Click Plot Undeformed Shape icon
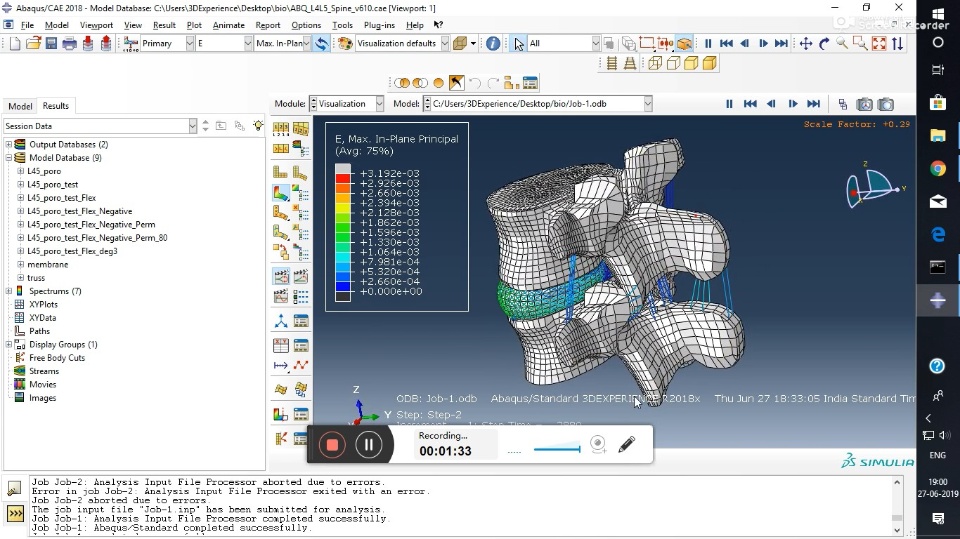Image resolution: width=960 pixels, height=539 pixels. [281, 173]
